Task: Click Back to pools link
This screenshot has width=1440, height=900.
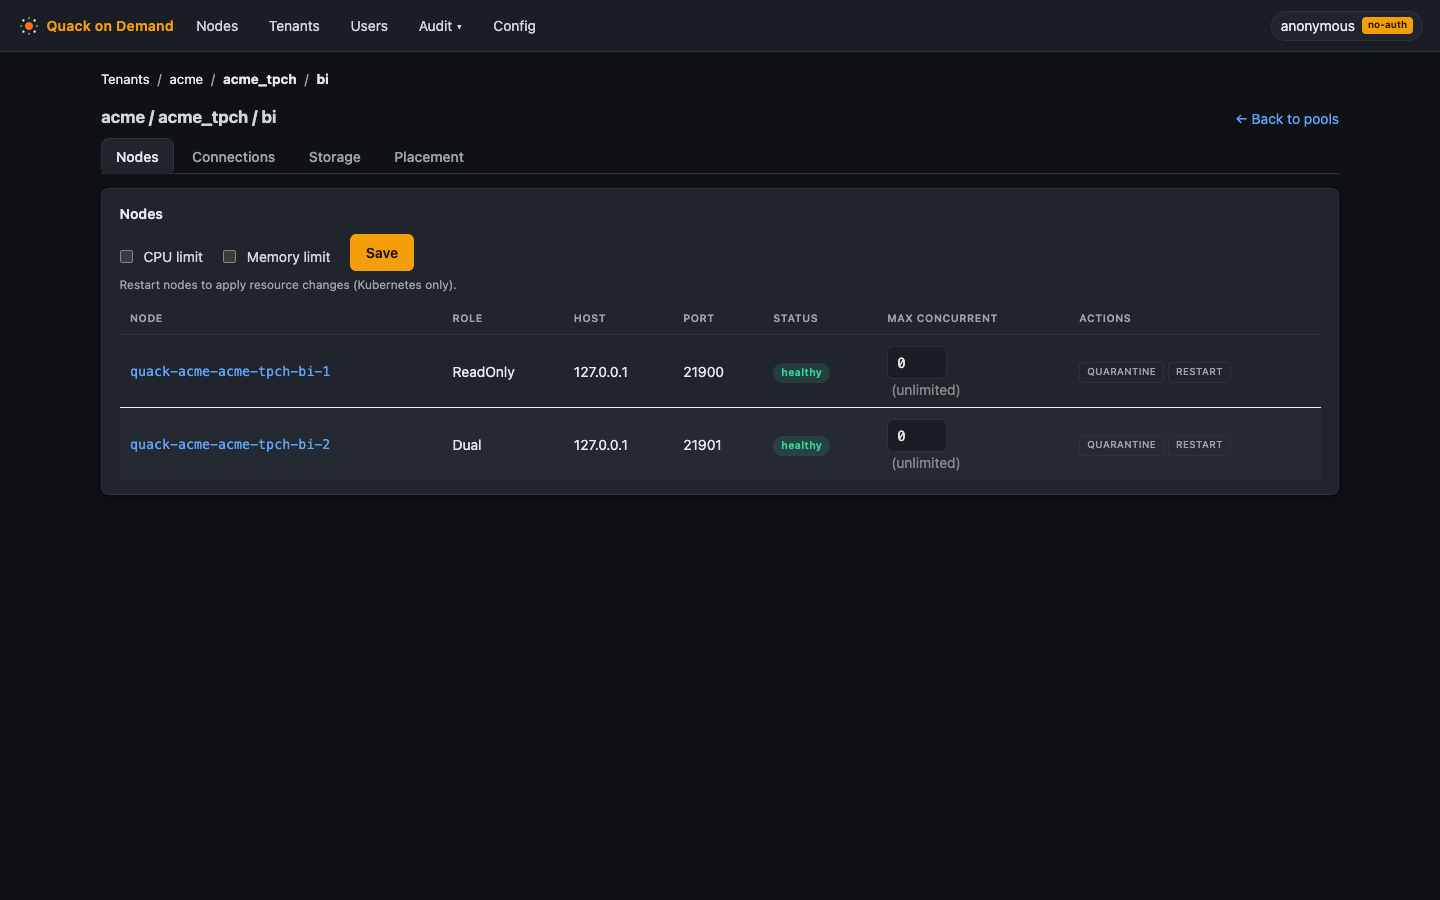Action: click(x=1287, y=119)
